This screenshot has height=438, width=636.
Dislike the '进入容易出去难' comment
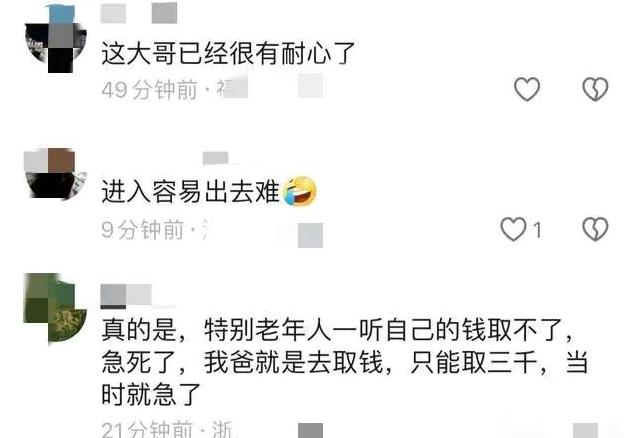click(x=595, y=229)
